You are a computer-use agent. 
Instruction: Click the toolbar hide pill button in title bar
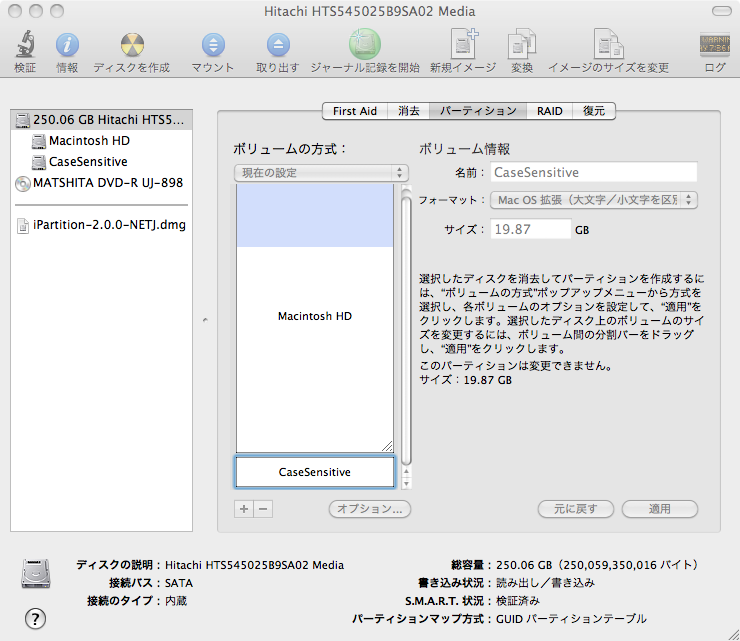pos(722,11)
